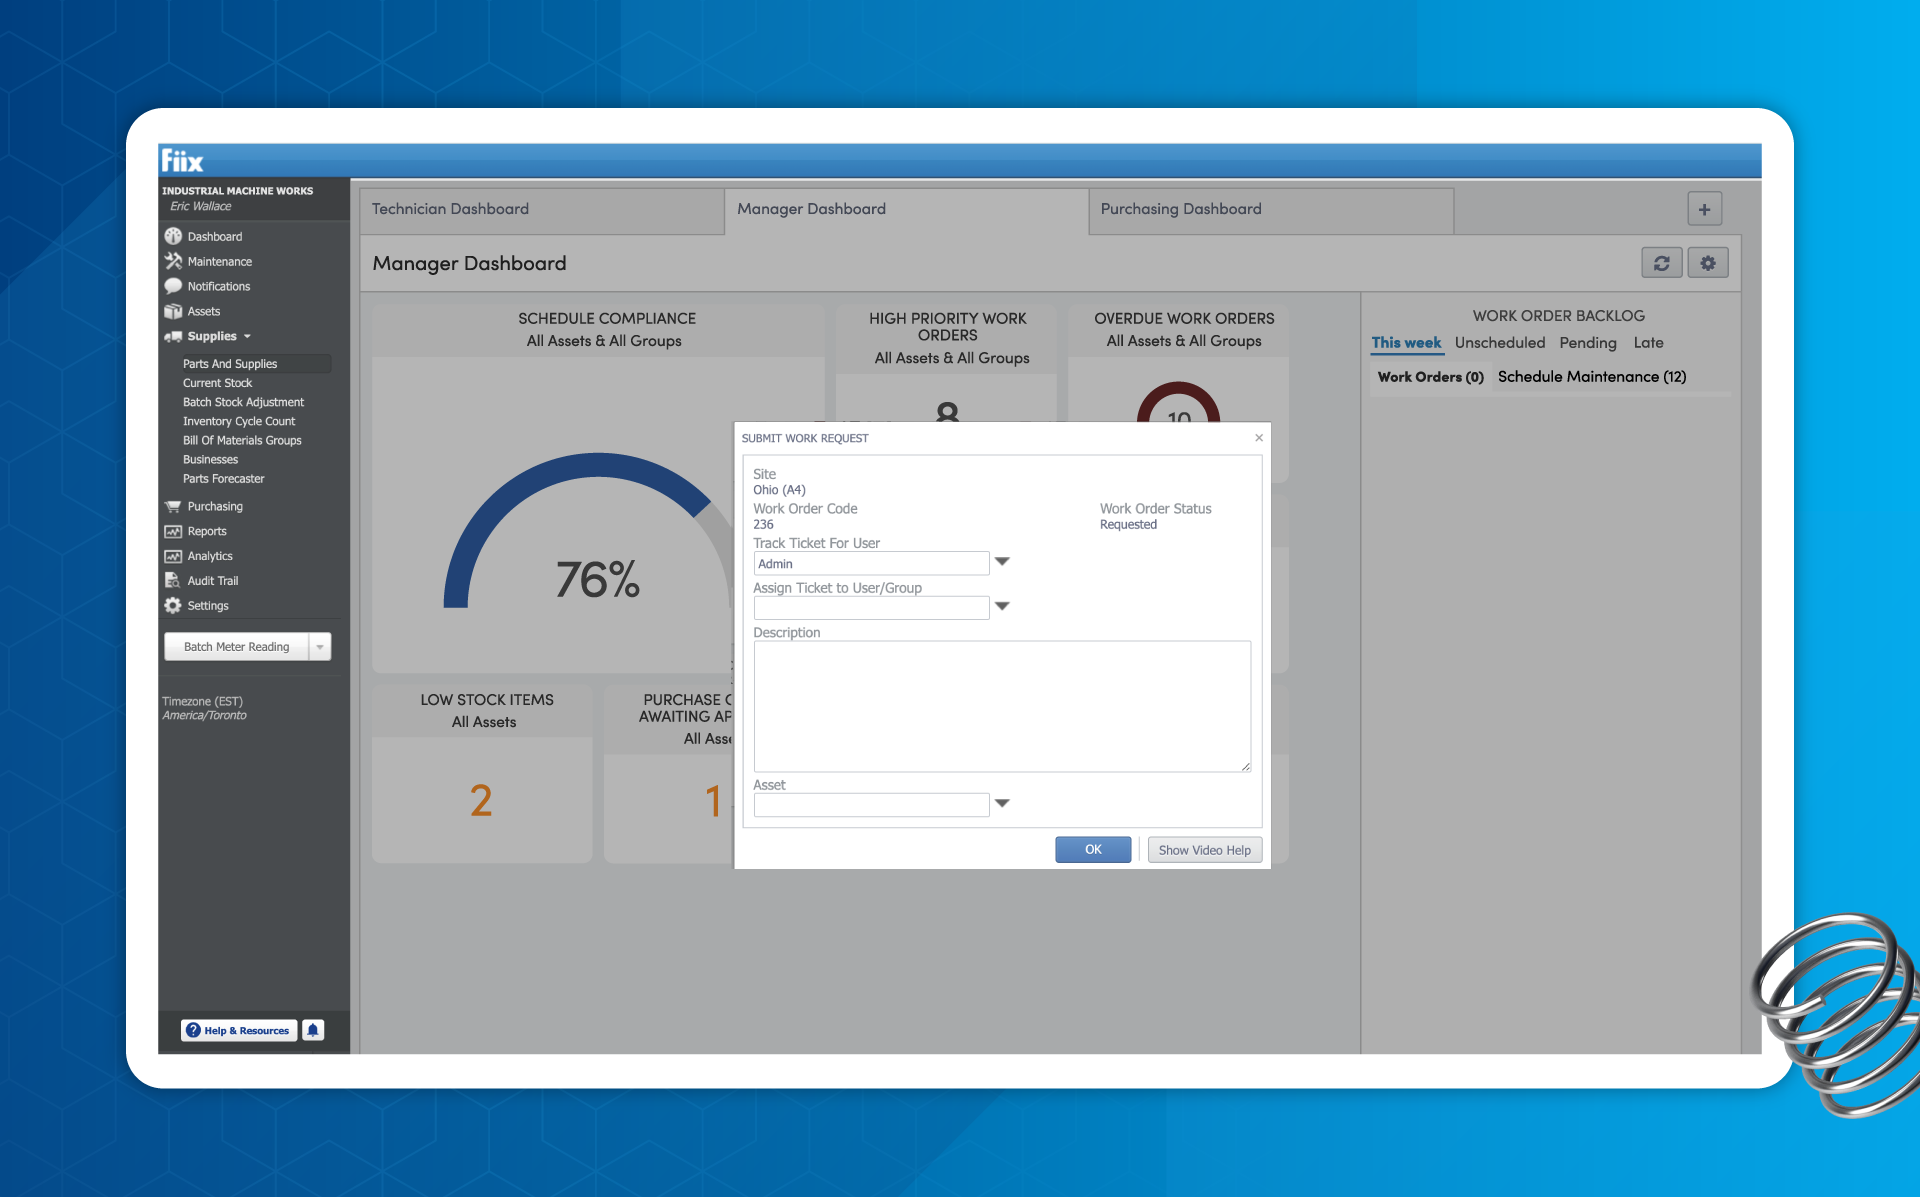Image resolution: width=1920 pixels, height=1197 pixels.
Task: Open Assets via its box icon
Action: tap(173, 311)
